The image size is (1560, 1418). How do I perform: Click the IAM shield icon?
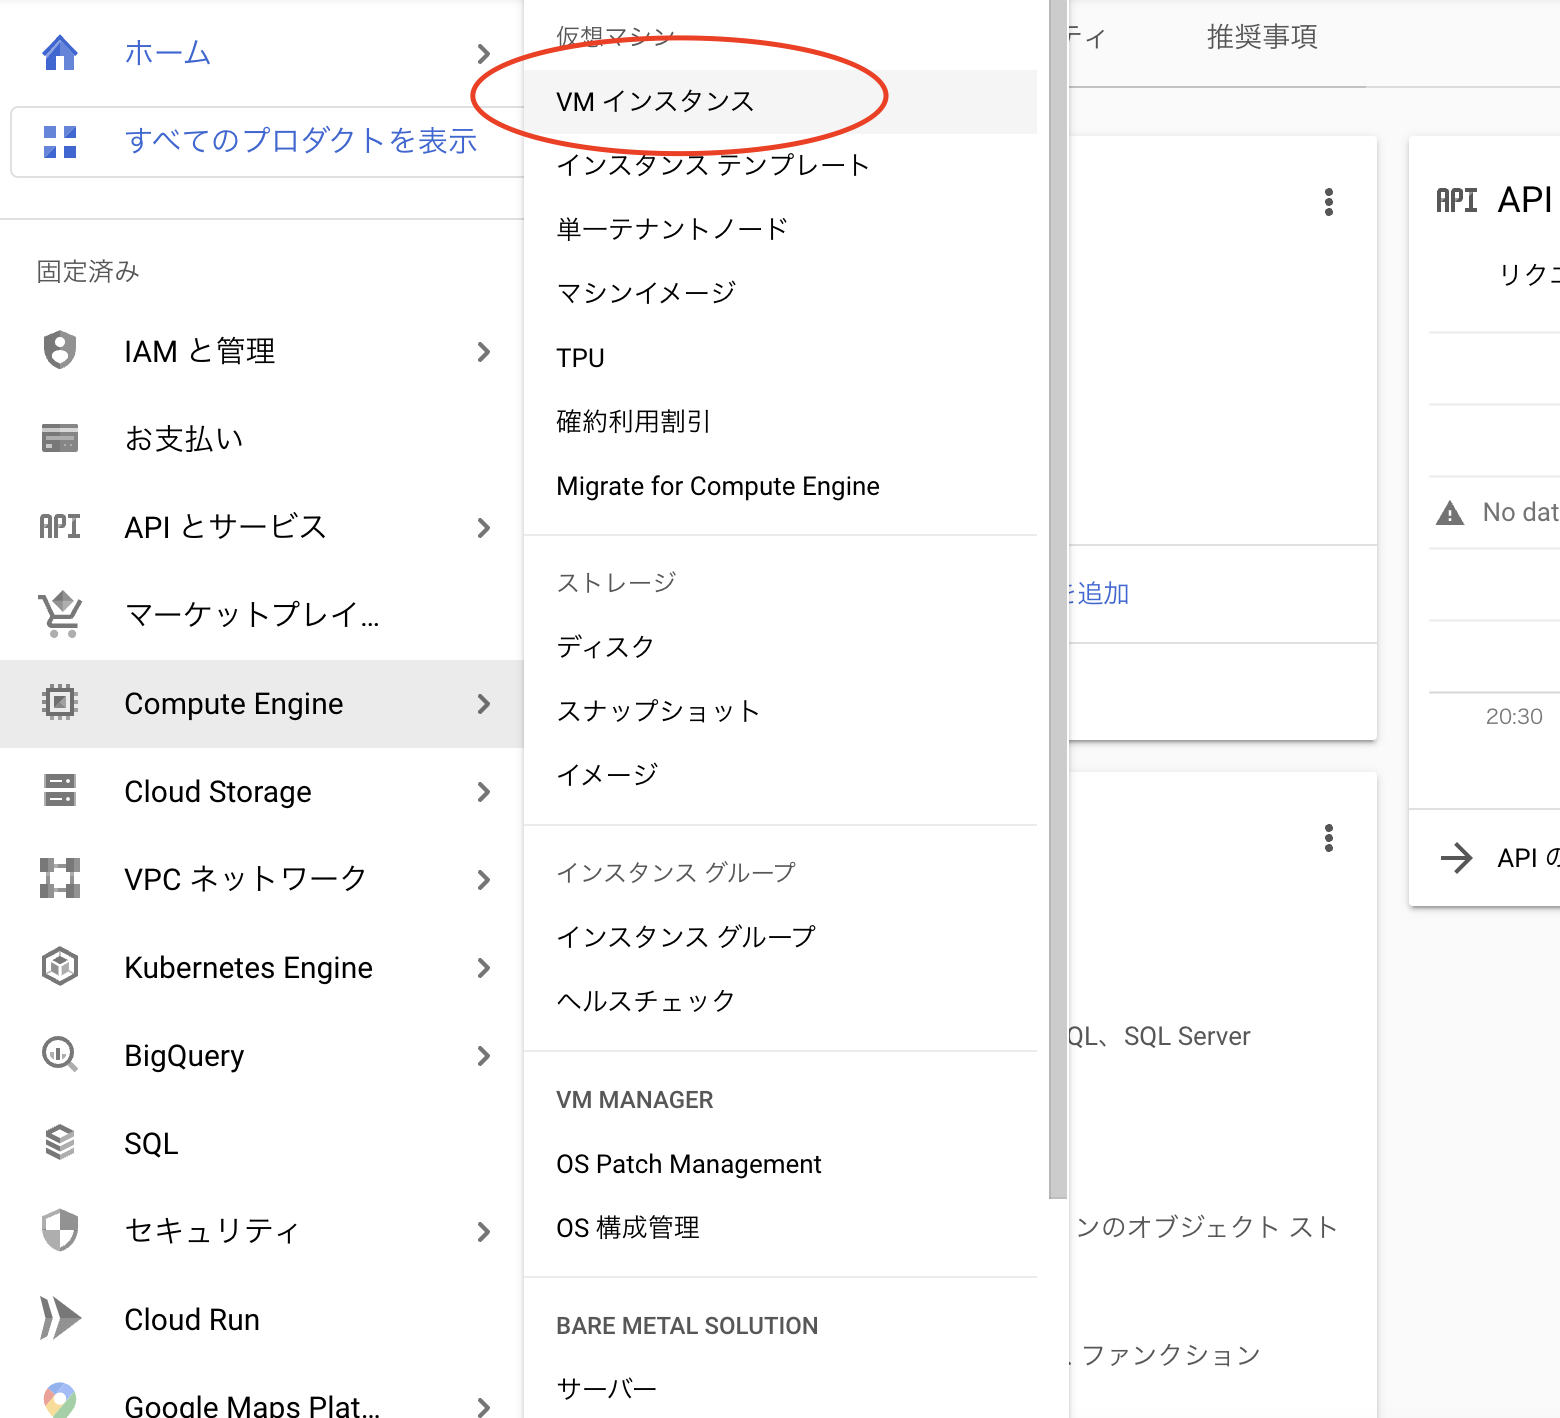coord(60,350)
